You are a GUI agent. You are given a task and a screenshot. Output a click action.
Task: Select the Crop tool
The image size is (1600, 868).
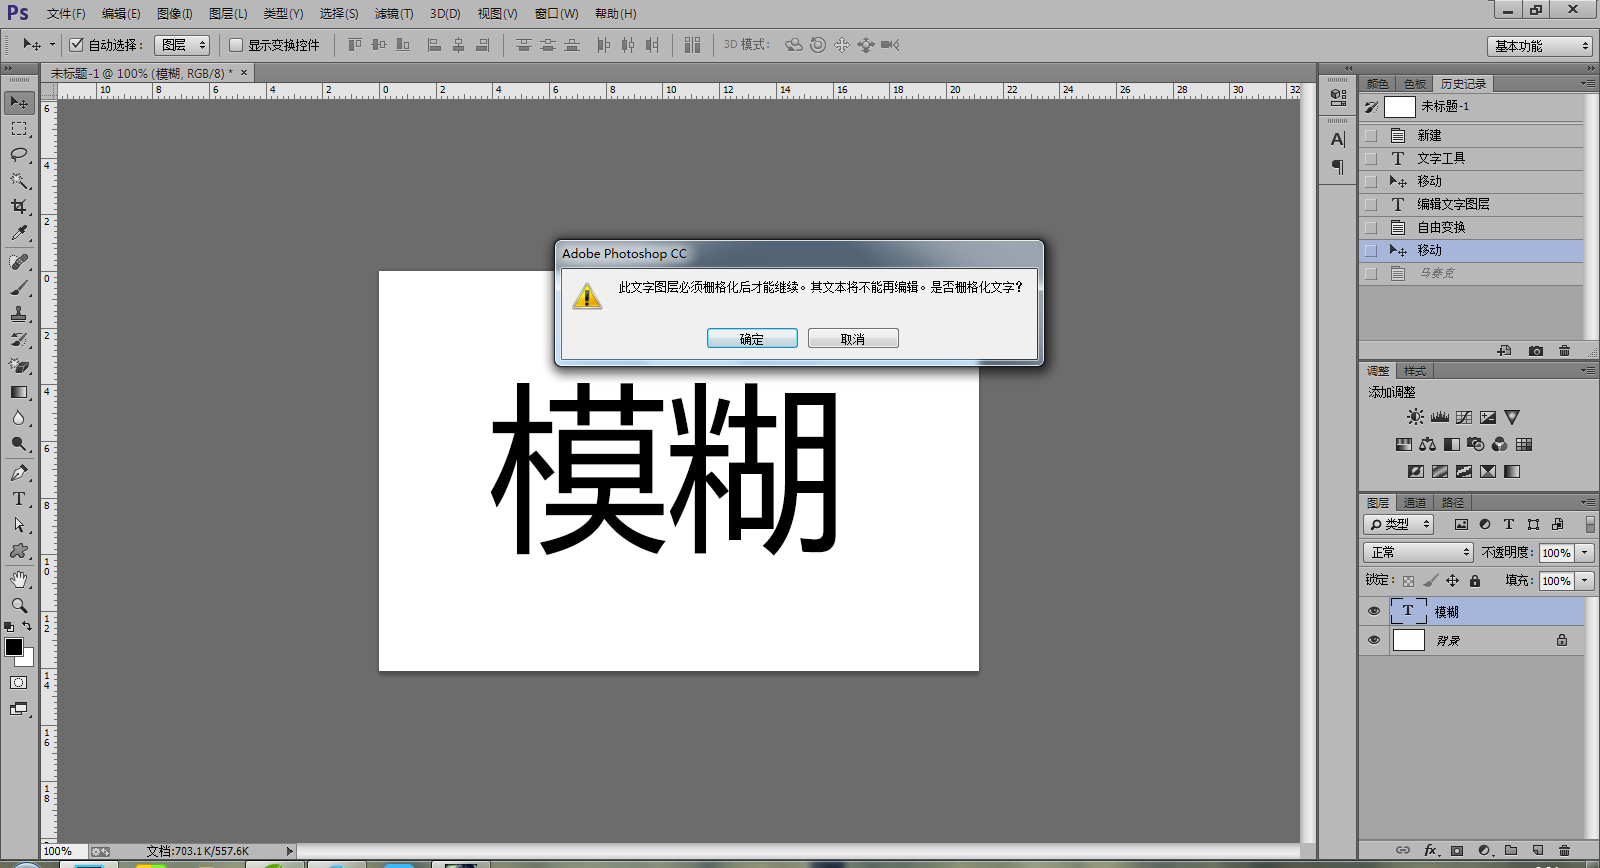[19, 207]
